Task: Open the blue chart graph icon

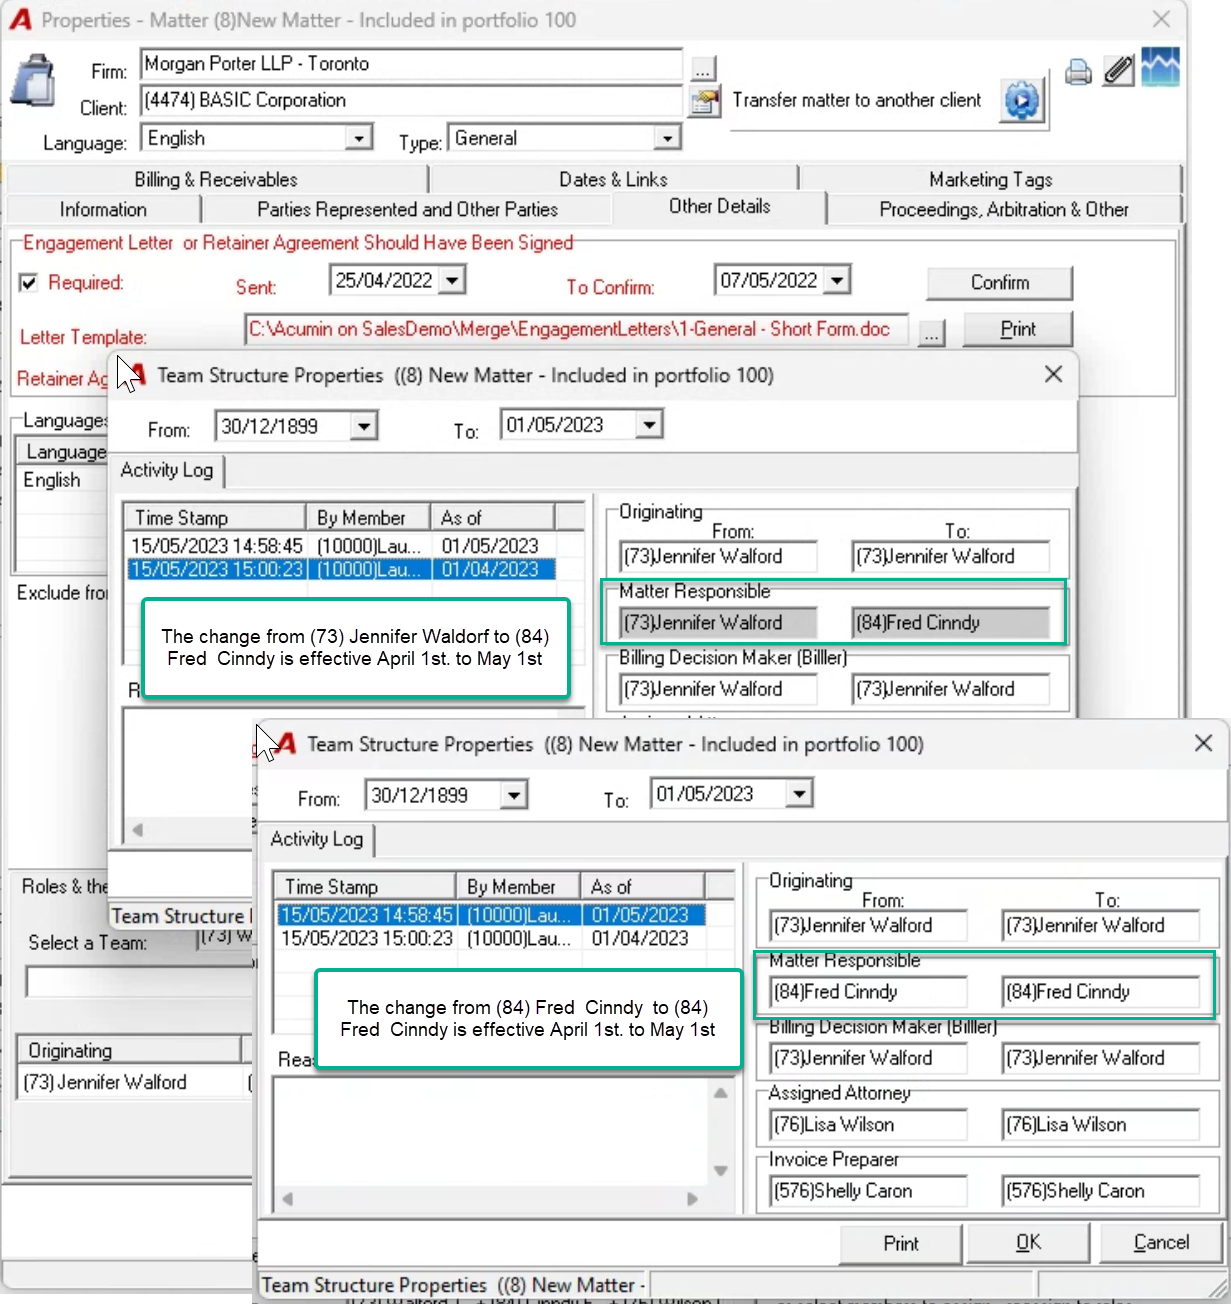Action: point(1161,68)
